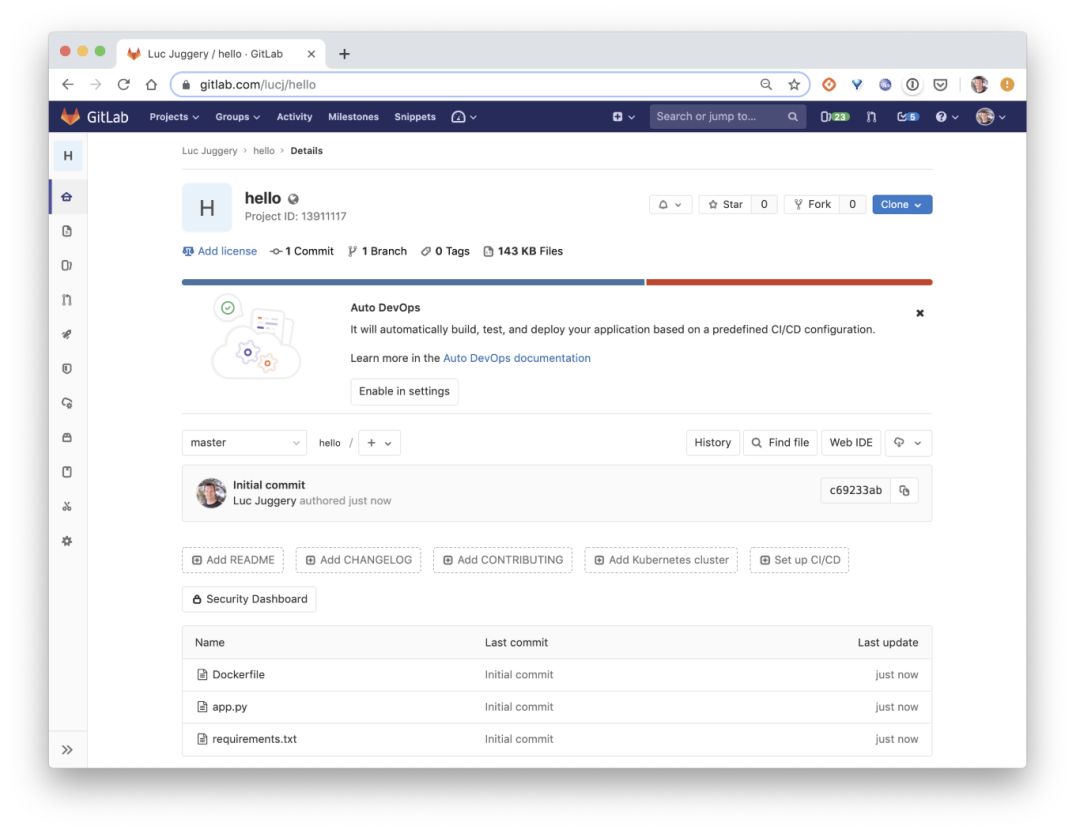Open new browser tab plus button
This screenshot has width=1080, height=830.
tap(344, 54)
